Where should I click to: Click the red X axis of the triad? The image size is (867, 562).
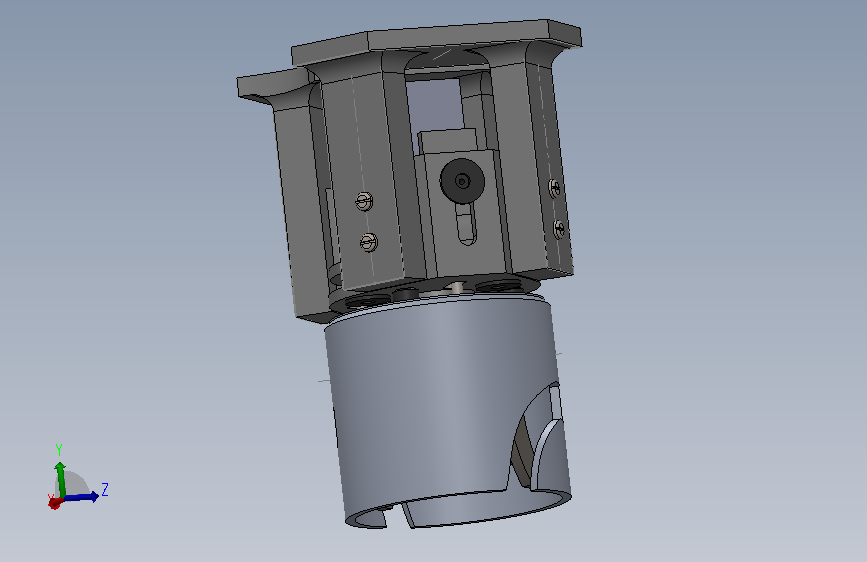click(54, 503)
